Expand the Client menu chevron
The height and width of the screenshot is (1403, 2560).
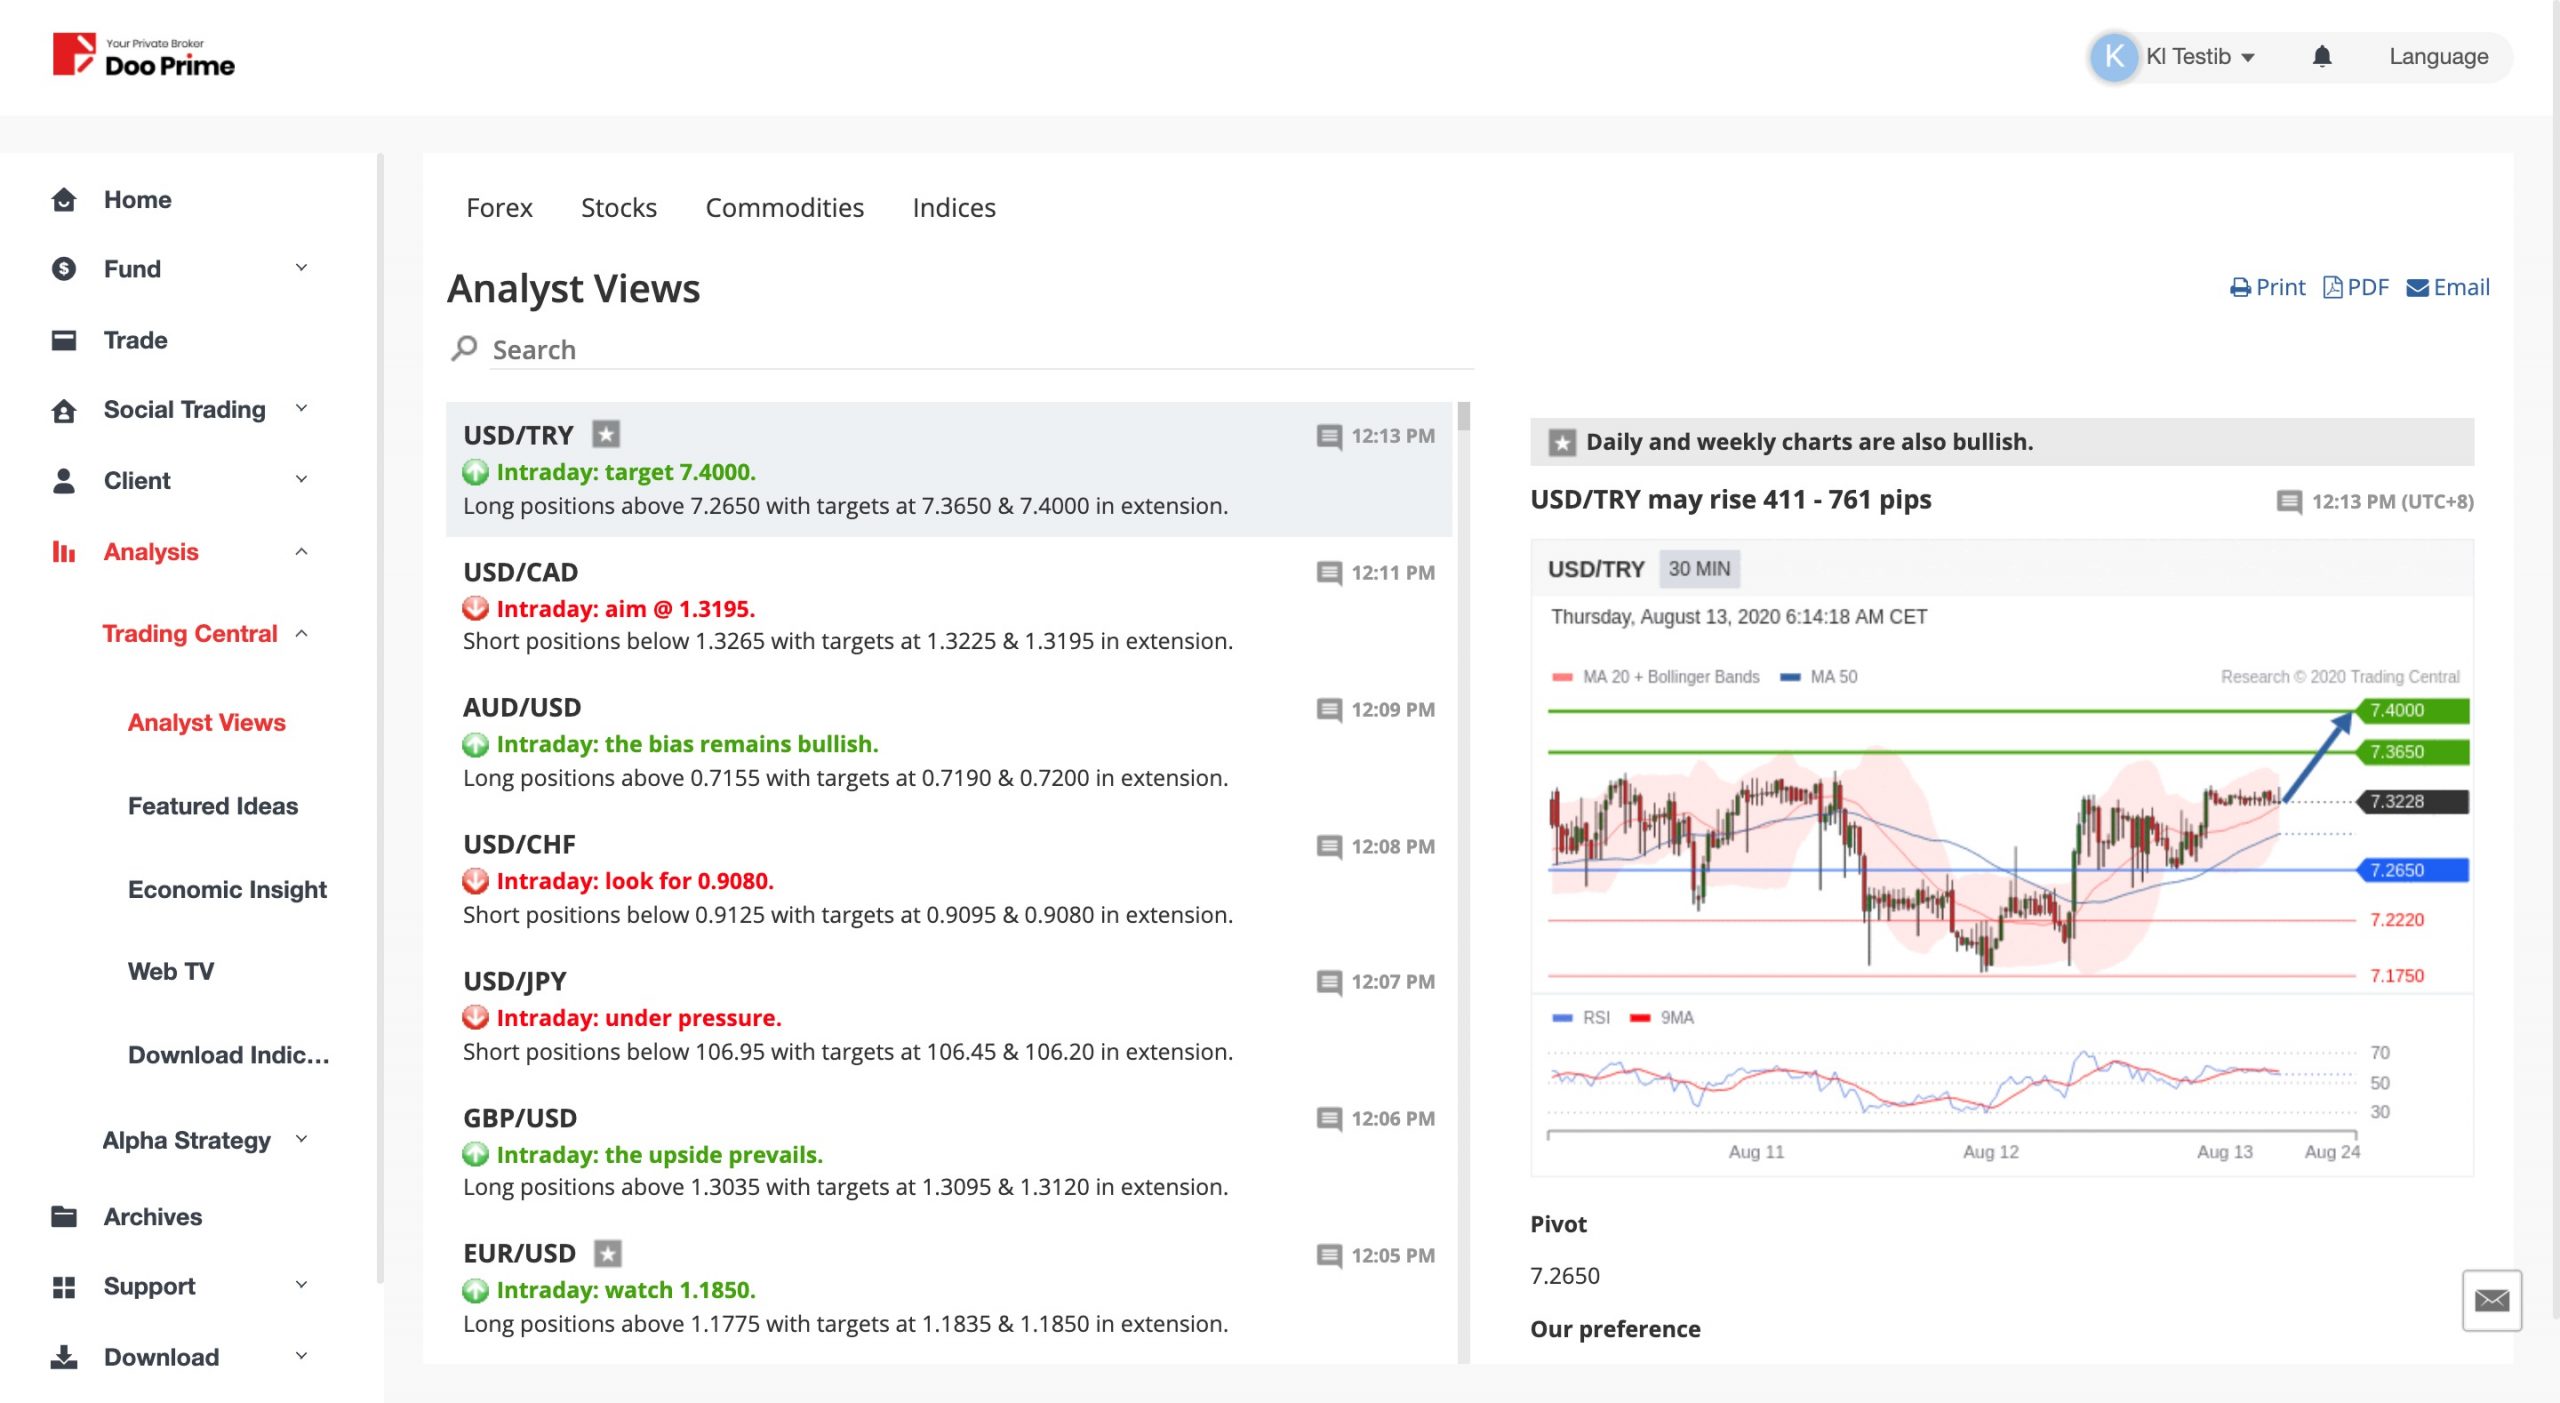(x=301, y=479)
